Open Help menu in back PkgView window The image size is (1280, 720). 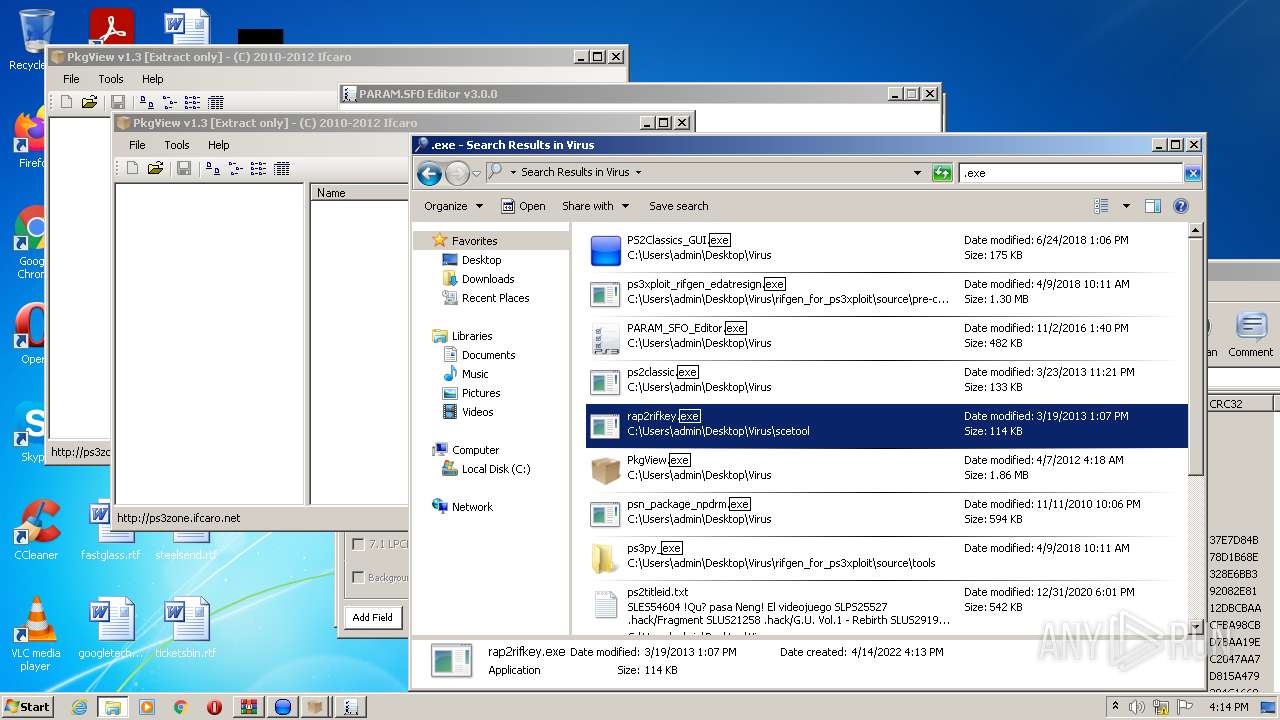tap(152, 79)
